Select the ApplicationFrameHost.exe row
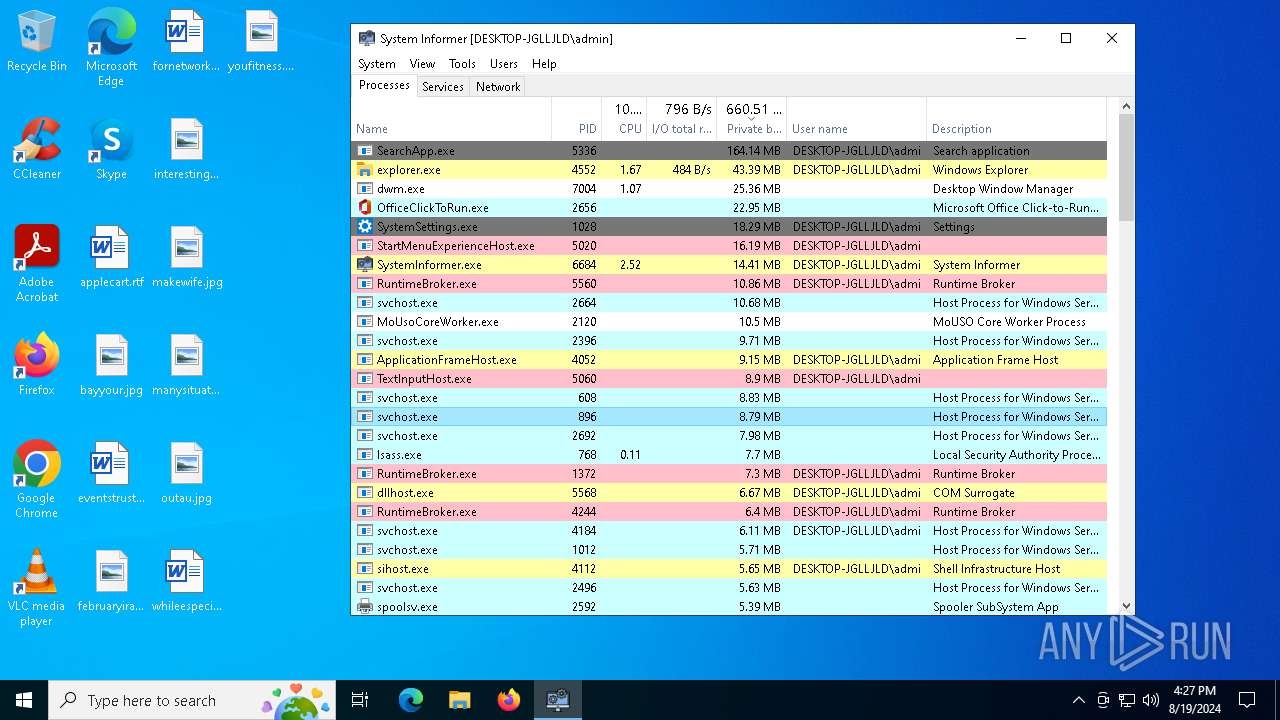 pyautogui.click(x=729, y=360)
